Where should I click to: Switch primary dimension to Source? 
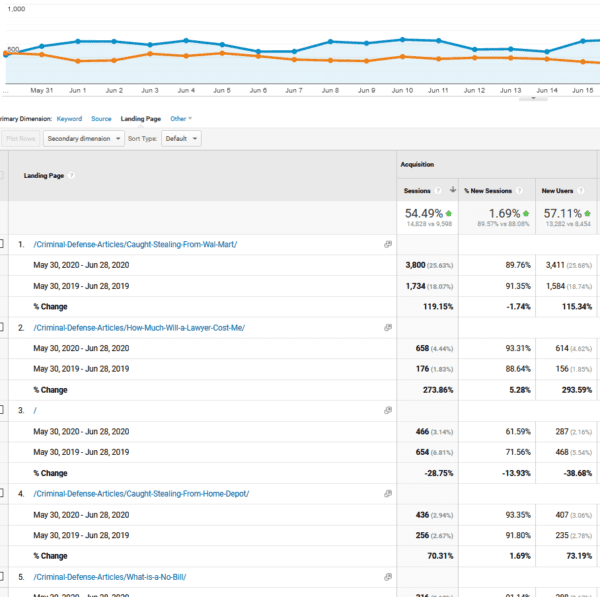coord(101,118)
